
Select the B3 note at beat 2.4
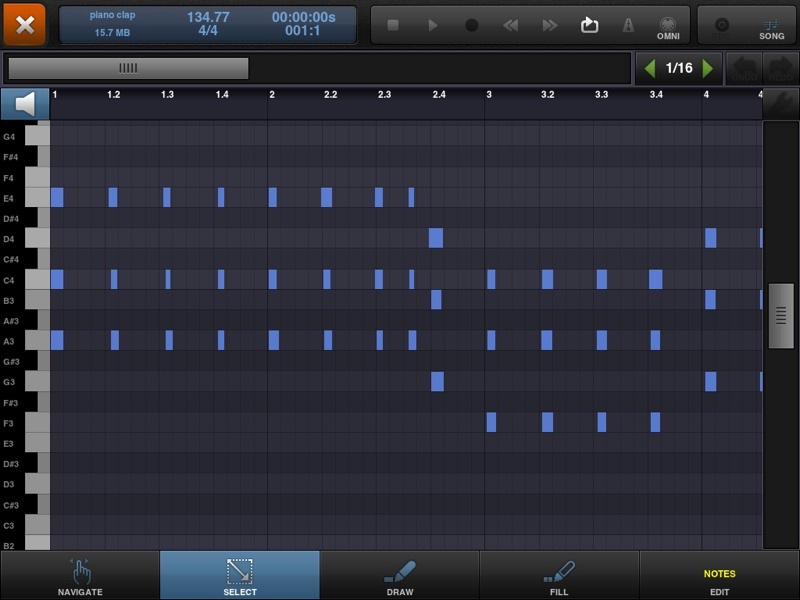[436, 300]
